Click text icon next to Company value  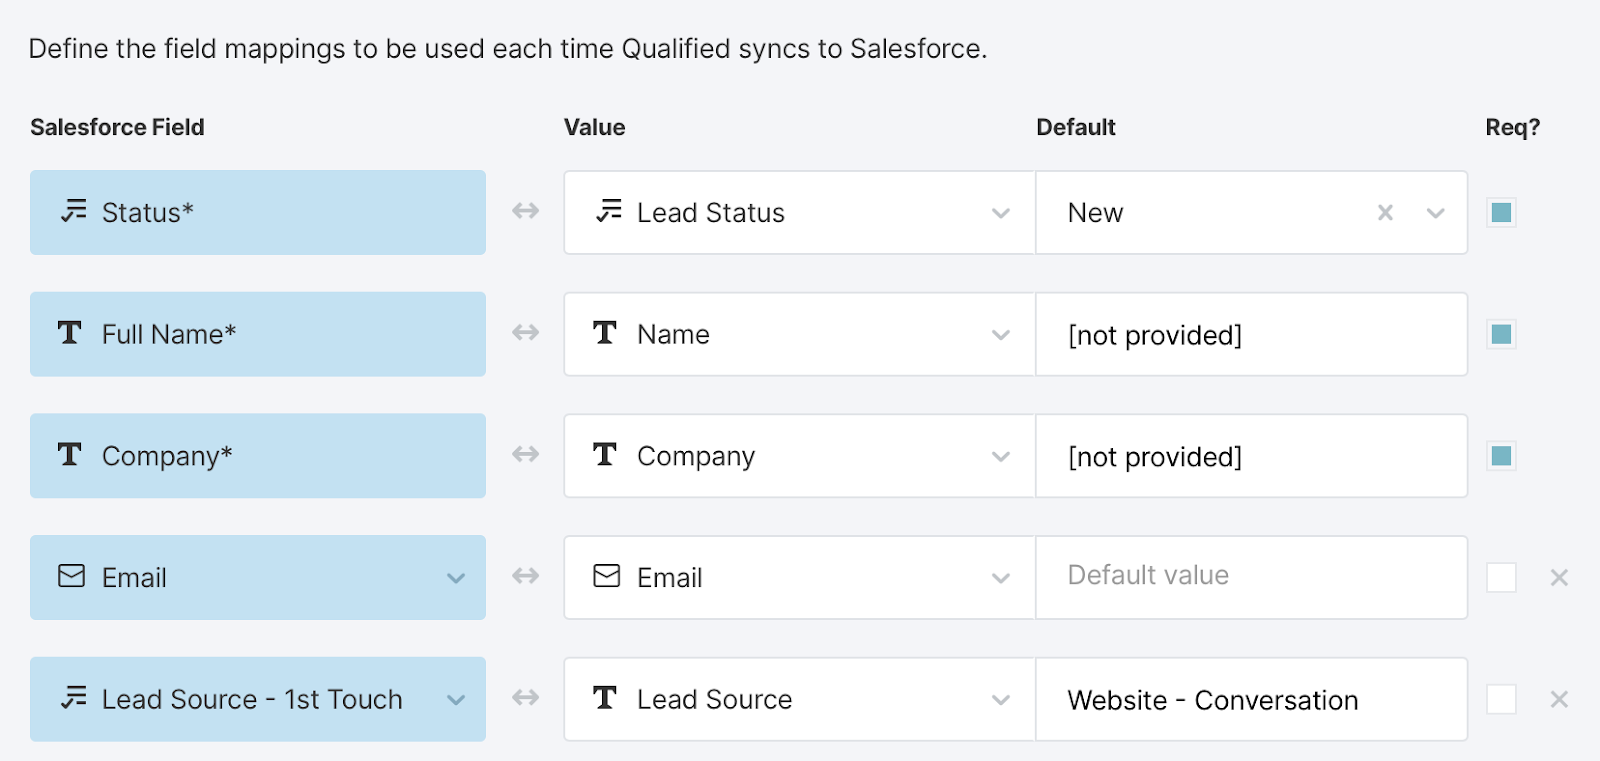coord(605,455)
